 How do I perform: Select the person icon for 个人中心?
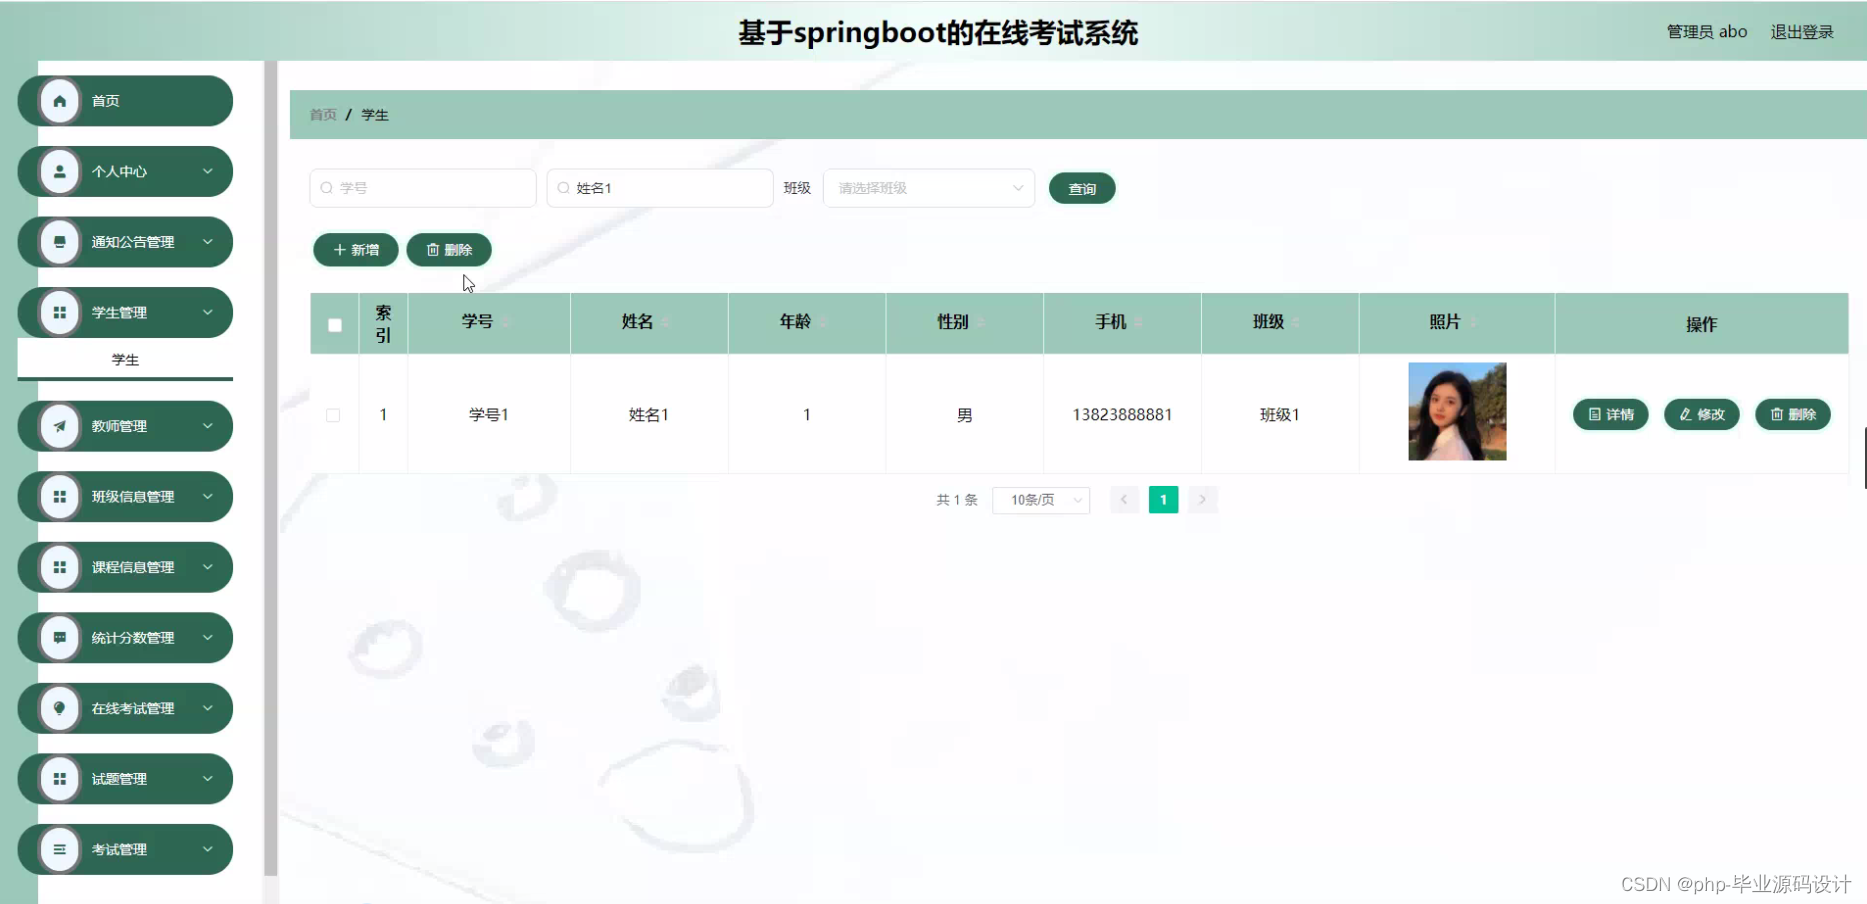(x=60, y=171)
